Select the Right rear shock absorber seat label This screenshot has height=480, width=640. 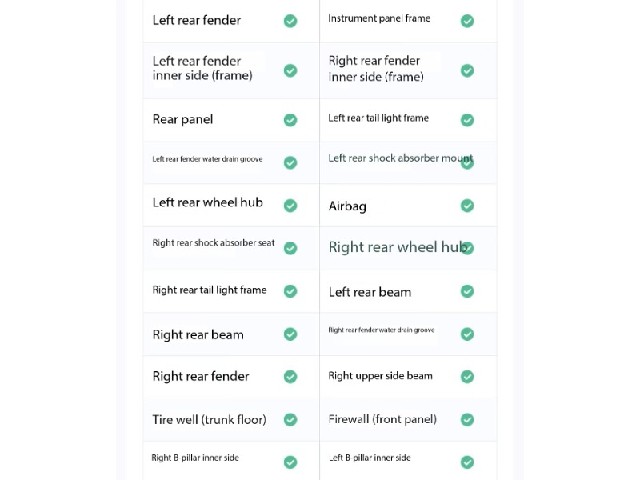pos(213,243)
